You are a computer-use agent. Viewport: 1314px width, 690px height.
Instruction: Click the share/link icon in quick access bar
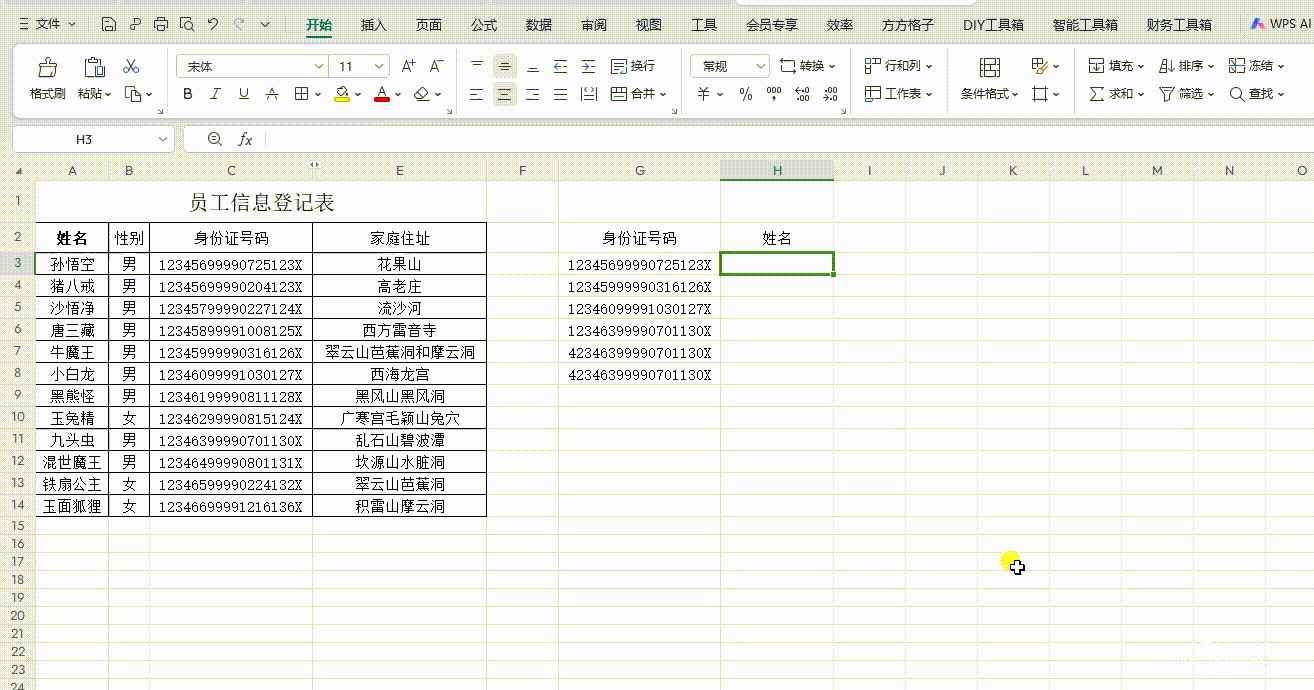[x=135, y=24]
